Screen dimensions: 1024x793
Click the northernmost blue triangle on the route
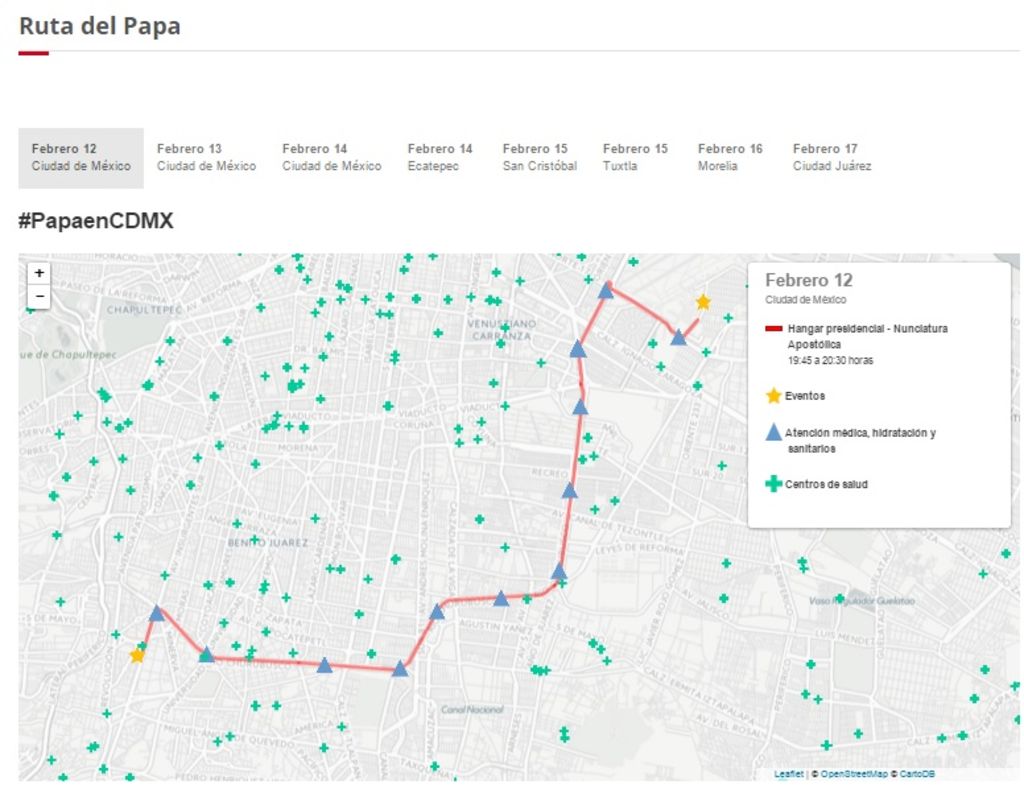click(605, 290)
